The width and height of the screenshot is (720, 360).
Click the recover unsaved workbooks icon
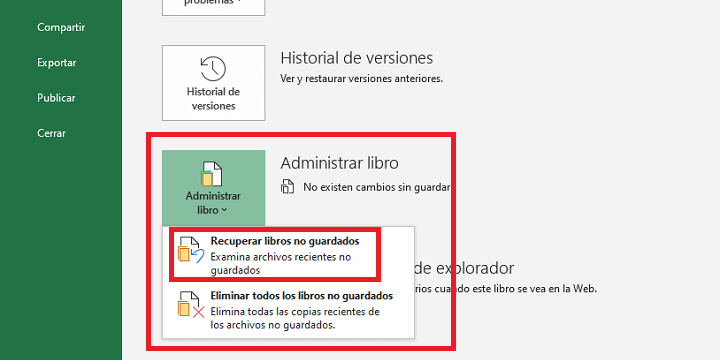coord(190,250)
